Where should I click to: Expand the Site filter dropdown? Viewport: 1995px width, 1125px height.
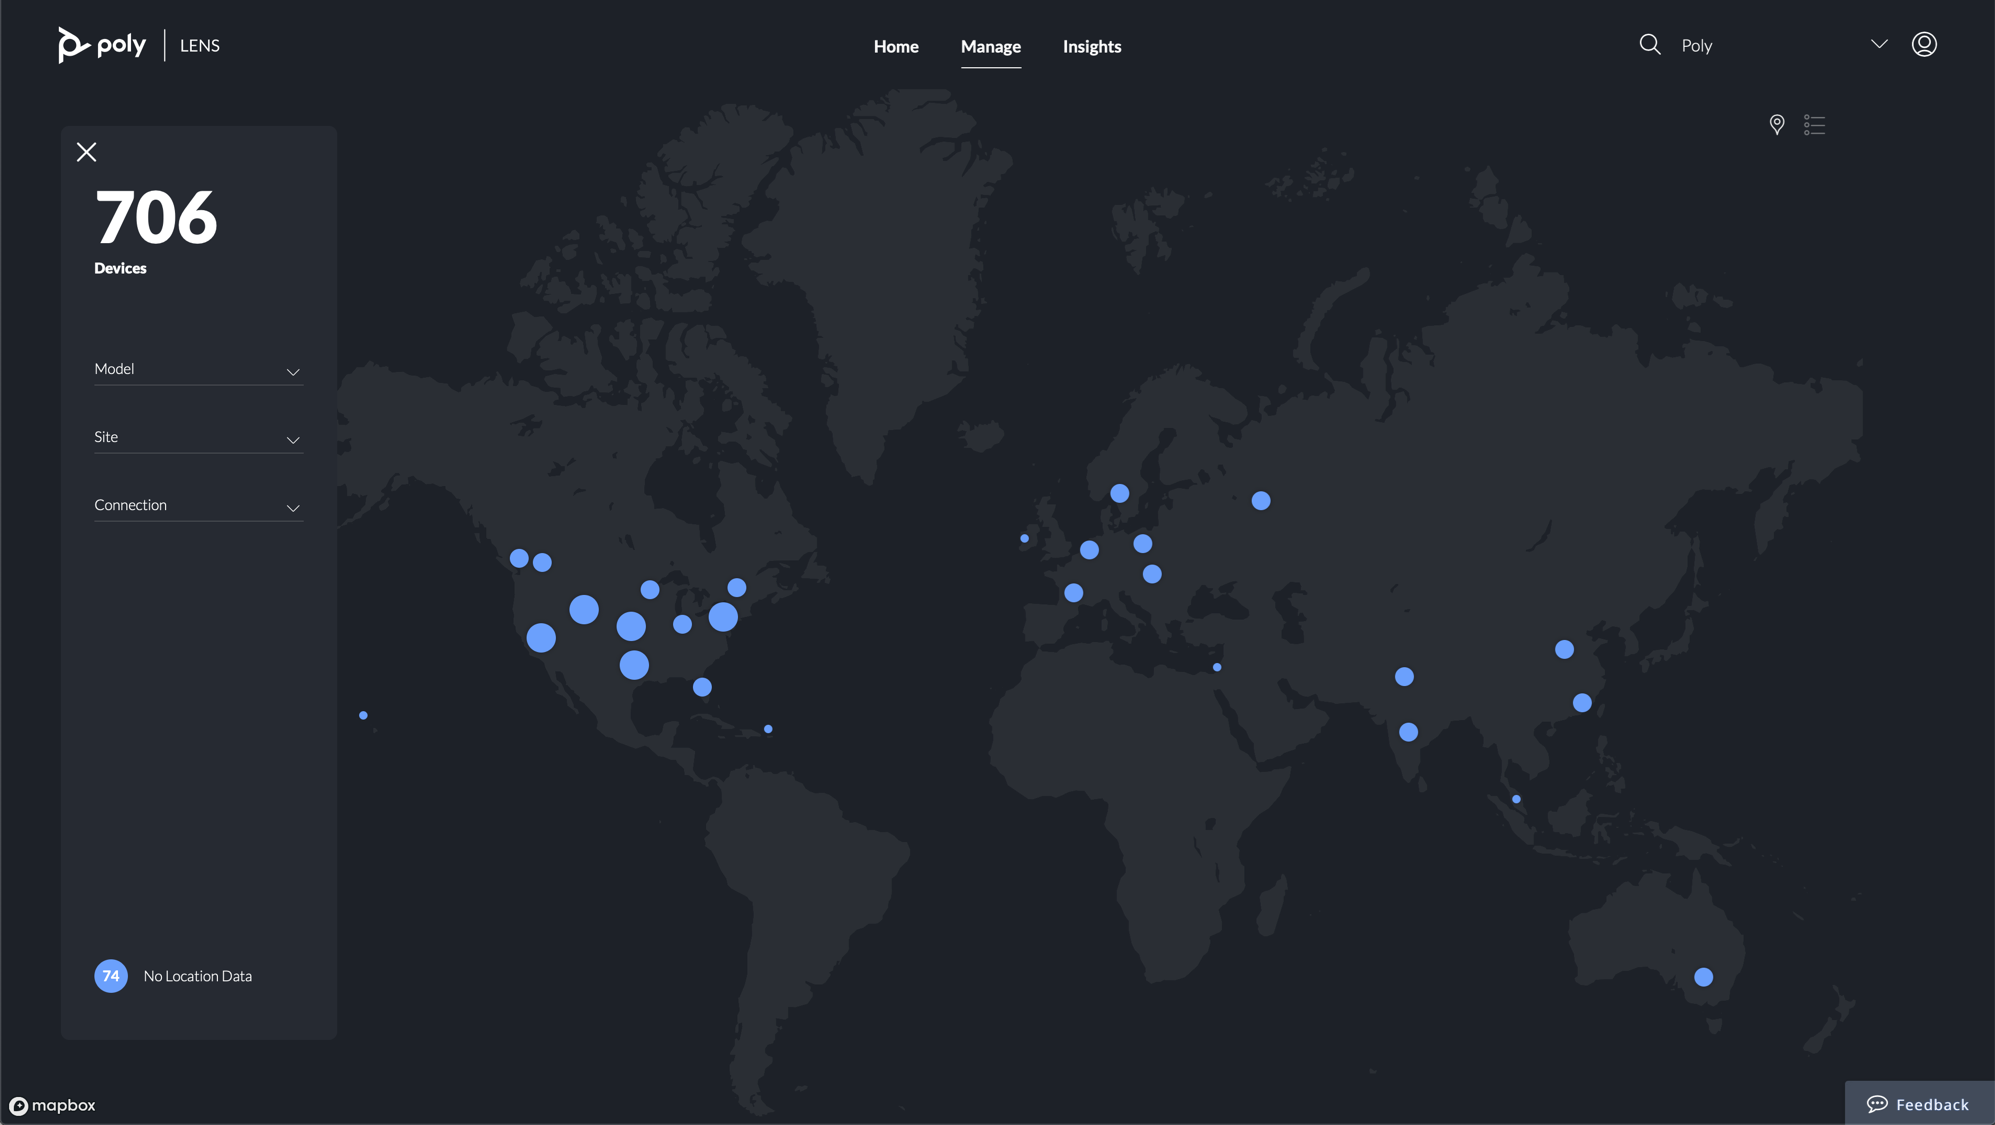(198, 438)
